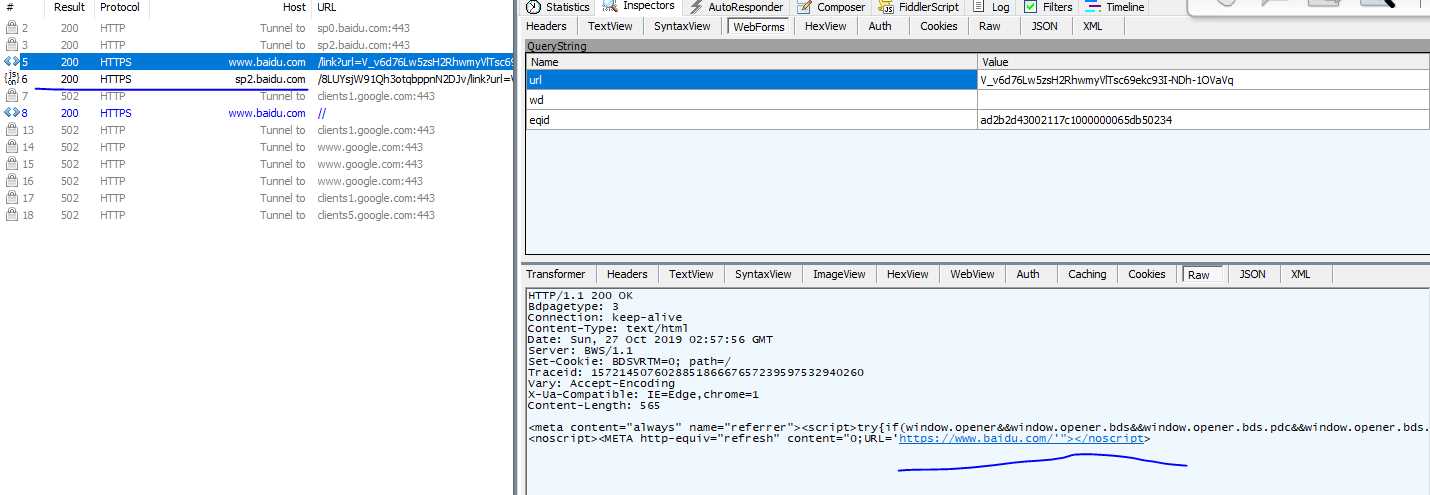Select request inspector XML tab
The height and width of the screenshot is (495, 1430).
point(1093,26)
